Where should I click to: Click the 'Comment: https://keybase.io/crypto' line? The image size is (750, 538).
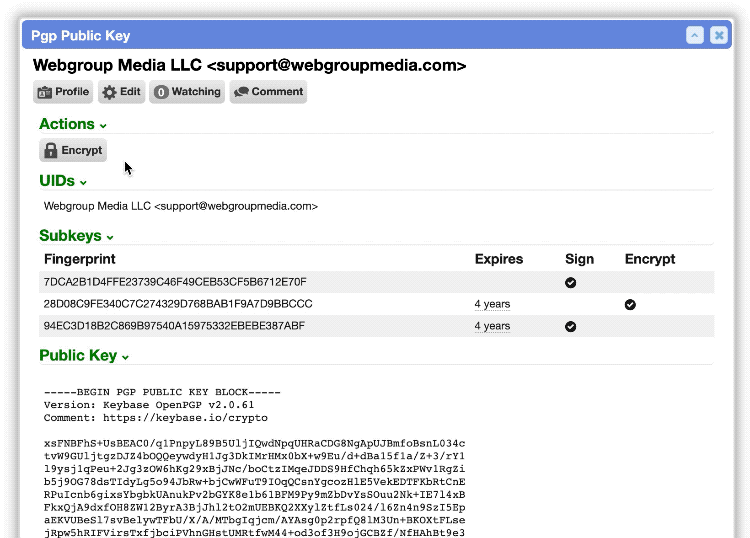tap(155, 418)
